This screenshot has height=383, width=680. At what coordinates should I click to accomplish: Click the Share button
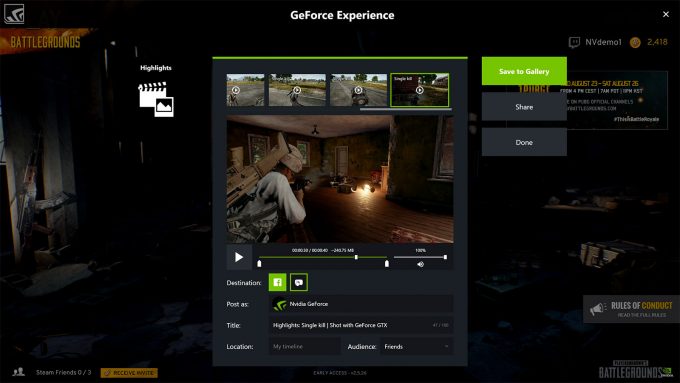click(x=524, y=107)
